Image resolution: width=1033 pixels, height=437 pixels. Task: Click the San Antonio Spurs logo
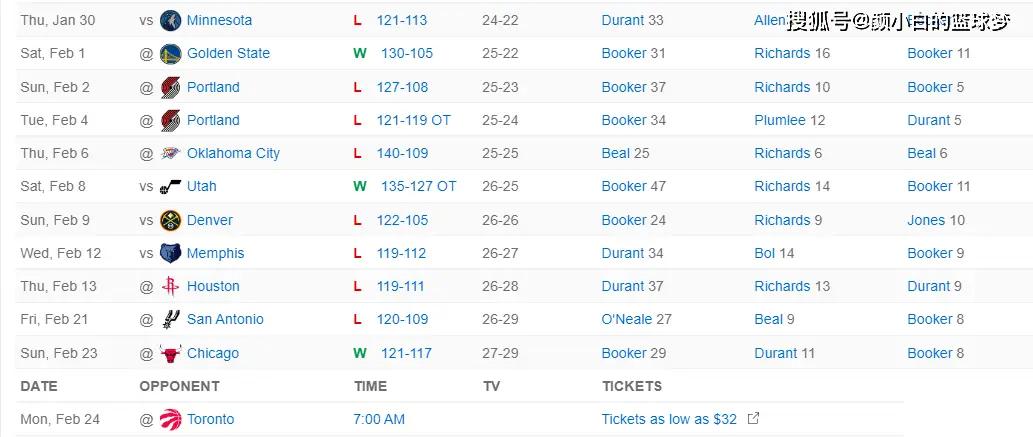click(171, 320)
